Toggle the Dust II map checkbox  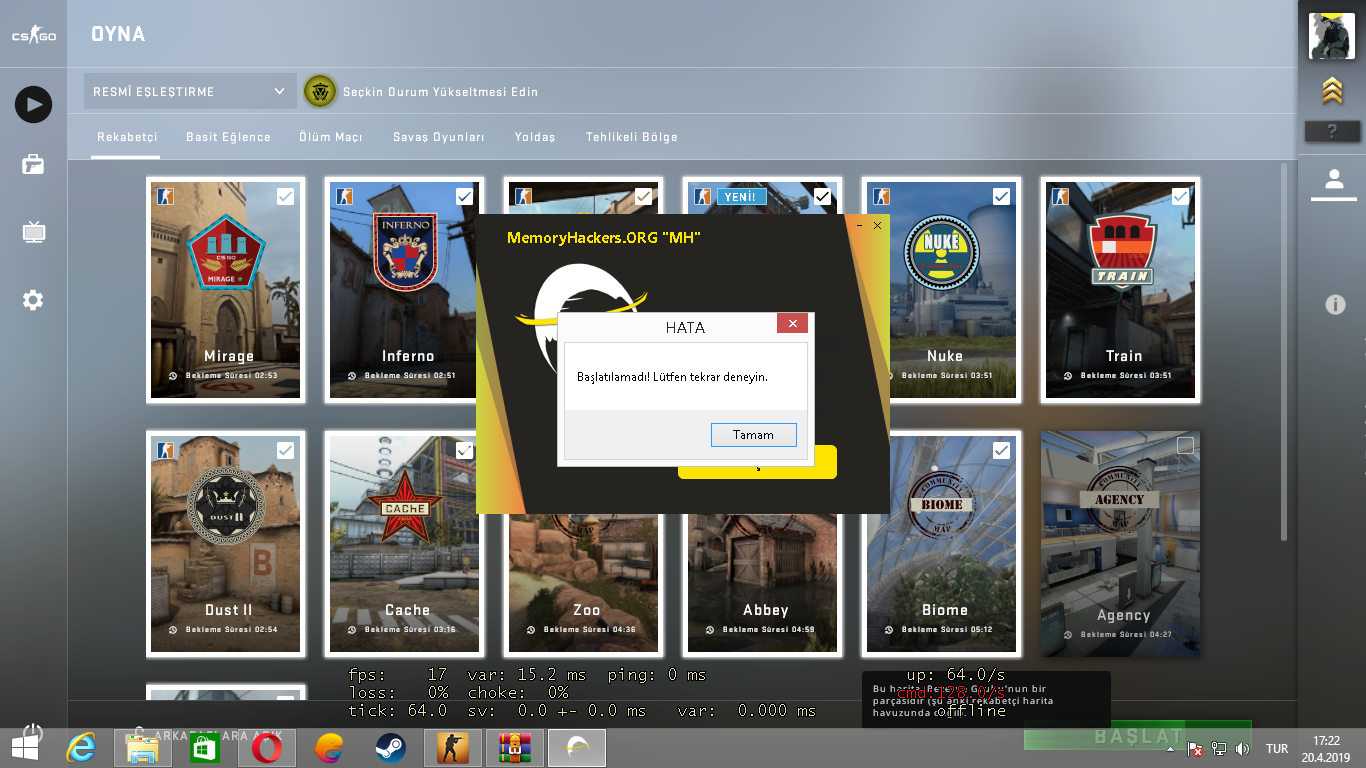click(x=285, y=451)
